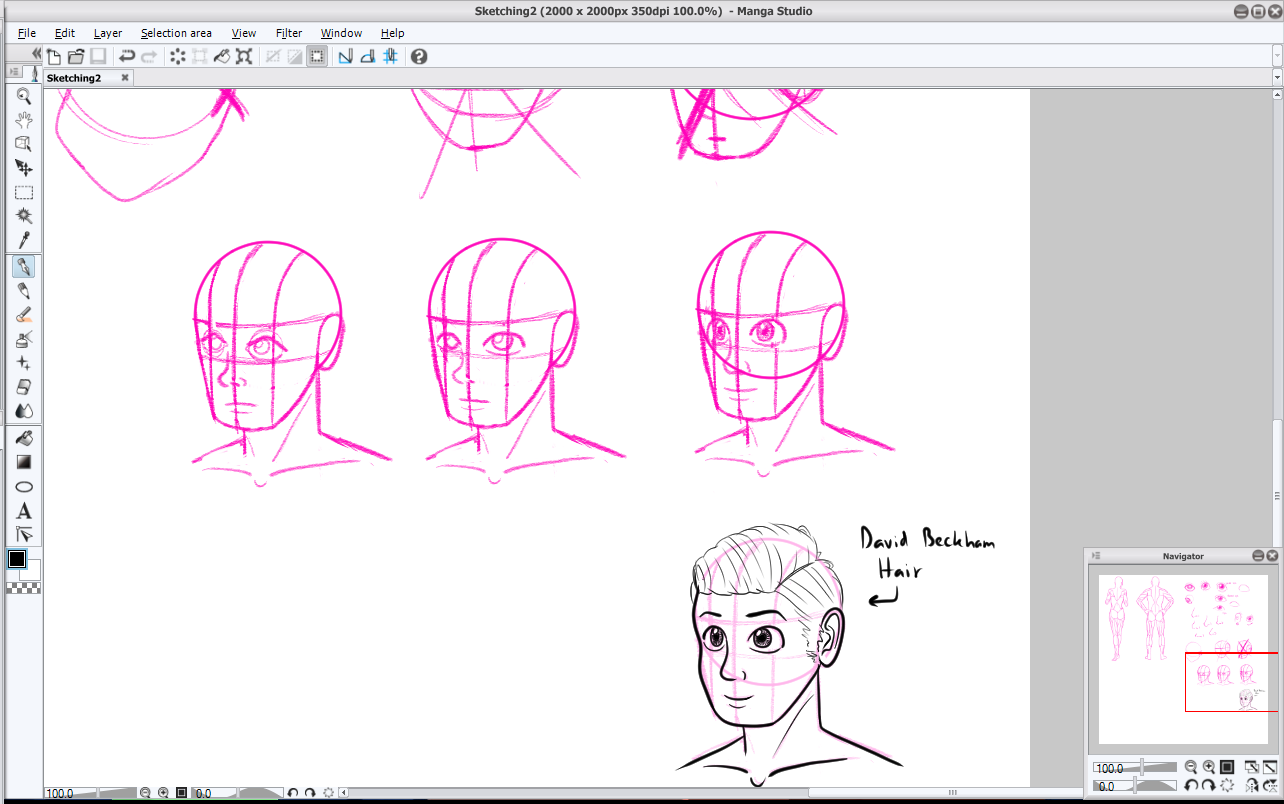The width and height of the screenshot is (1284, 804).
Task: Click the Undo arrow in the toolbar
Action: (x=127, y=57)
